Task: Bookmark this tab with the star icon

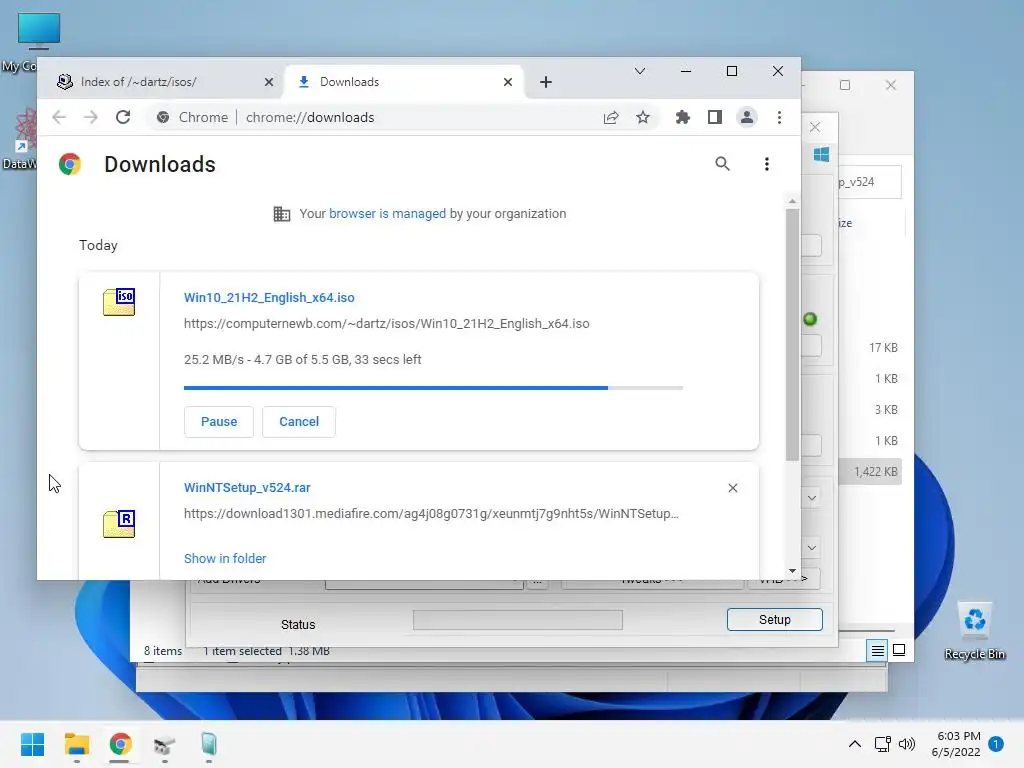Action: tap(643, 118)
